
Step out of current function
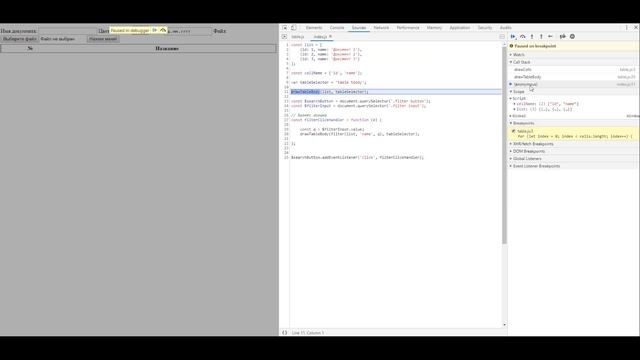click(541, 37)
